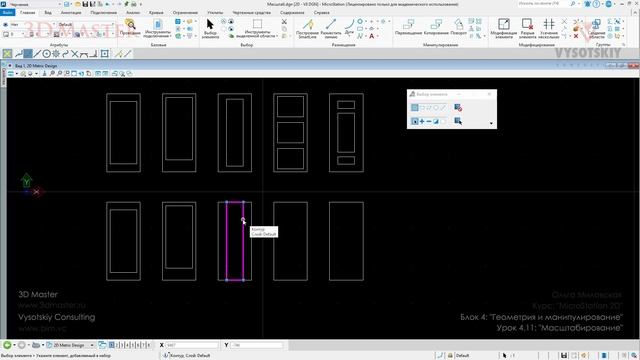
Task: Activate the Выбор элемента arrow tool
Action: coord(210,28)
